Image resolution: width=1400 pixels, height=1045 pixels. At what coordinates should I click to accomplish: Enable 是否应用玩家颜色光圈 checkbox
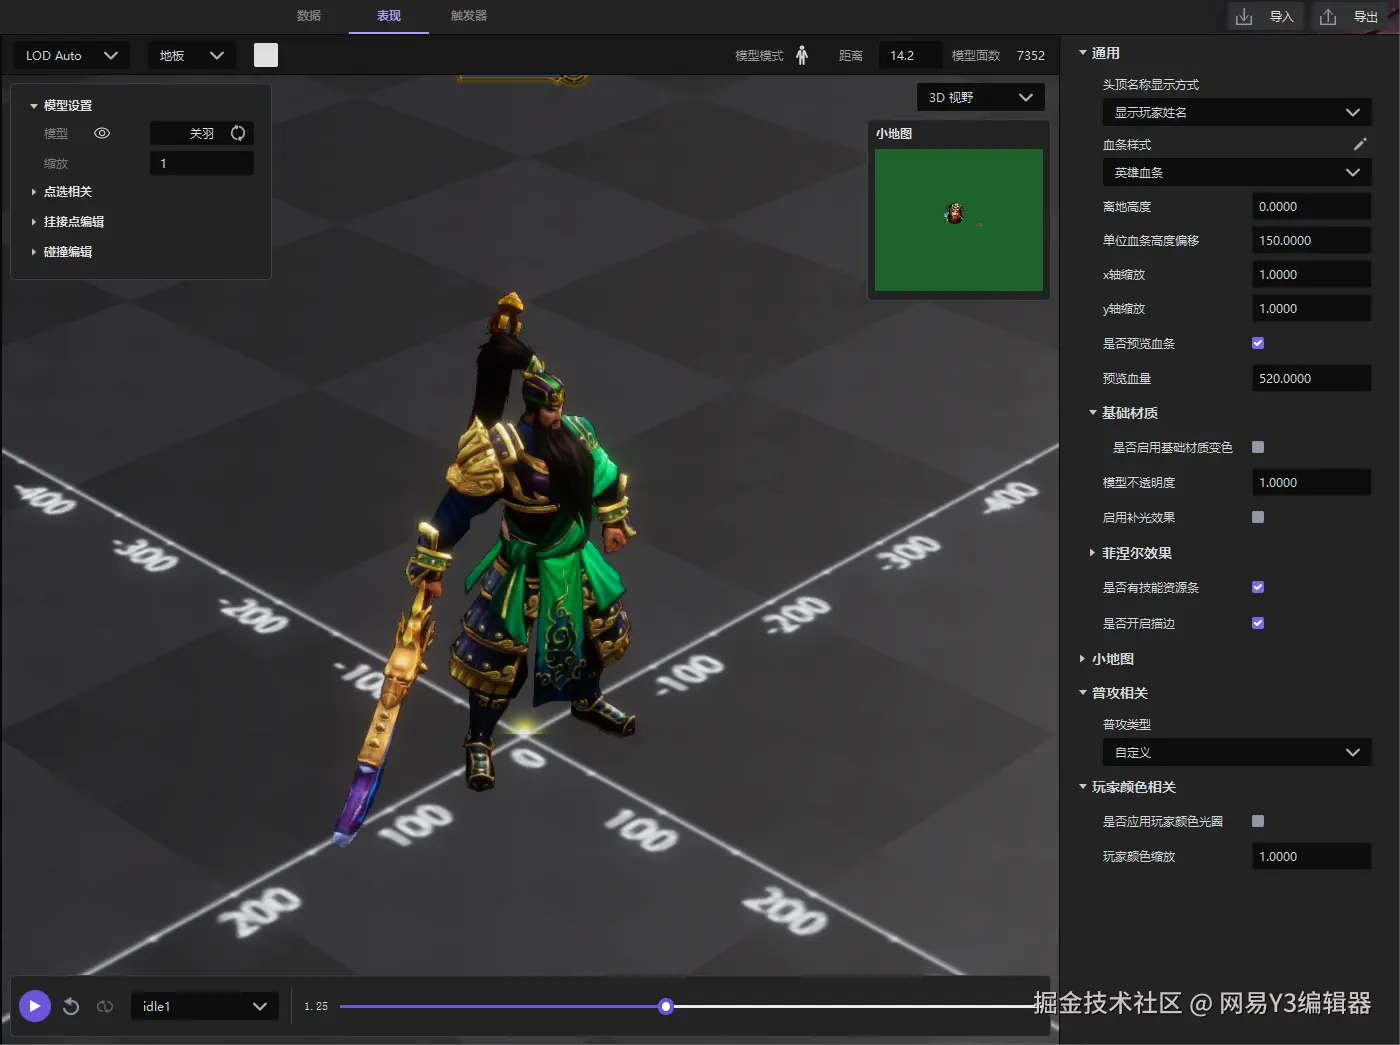1258,821
